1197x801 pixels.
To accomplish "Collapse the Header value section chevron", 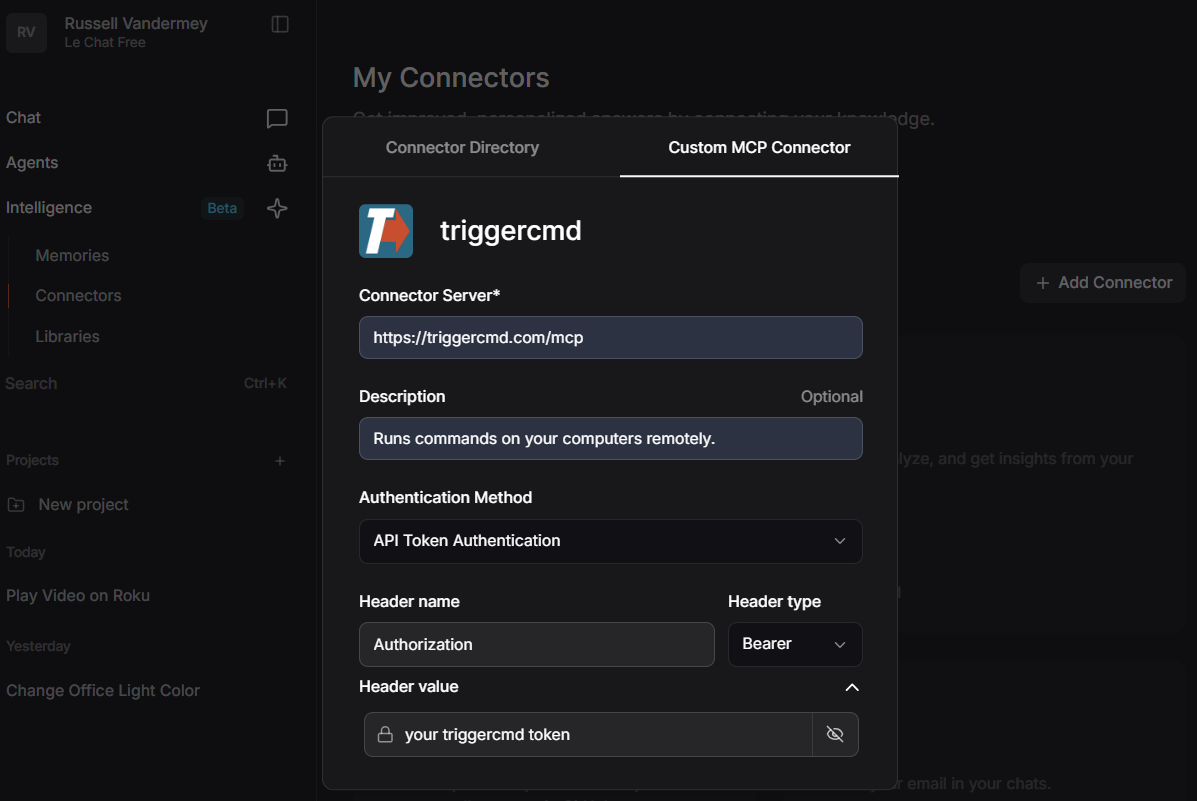I will click(x=852, y=687).
